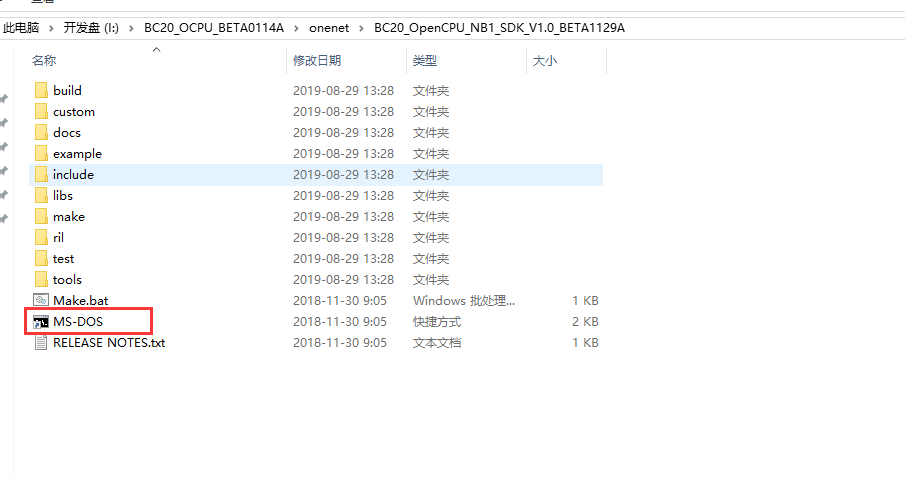This screenshot has height=477, width=905.
Task: Select the file name 'tools'
Action: point(68,280)
